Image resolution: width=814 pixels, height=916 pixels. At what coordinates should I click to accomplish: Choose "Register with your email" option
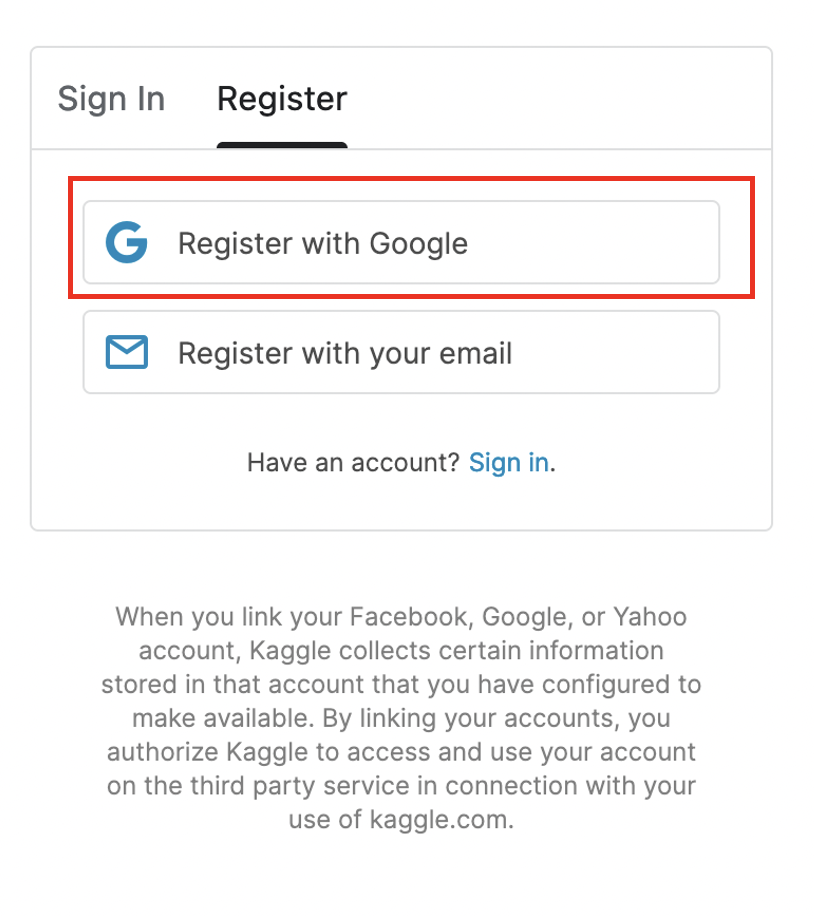pyautogui.click(x=400, y=353)
